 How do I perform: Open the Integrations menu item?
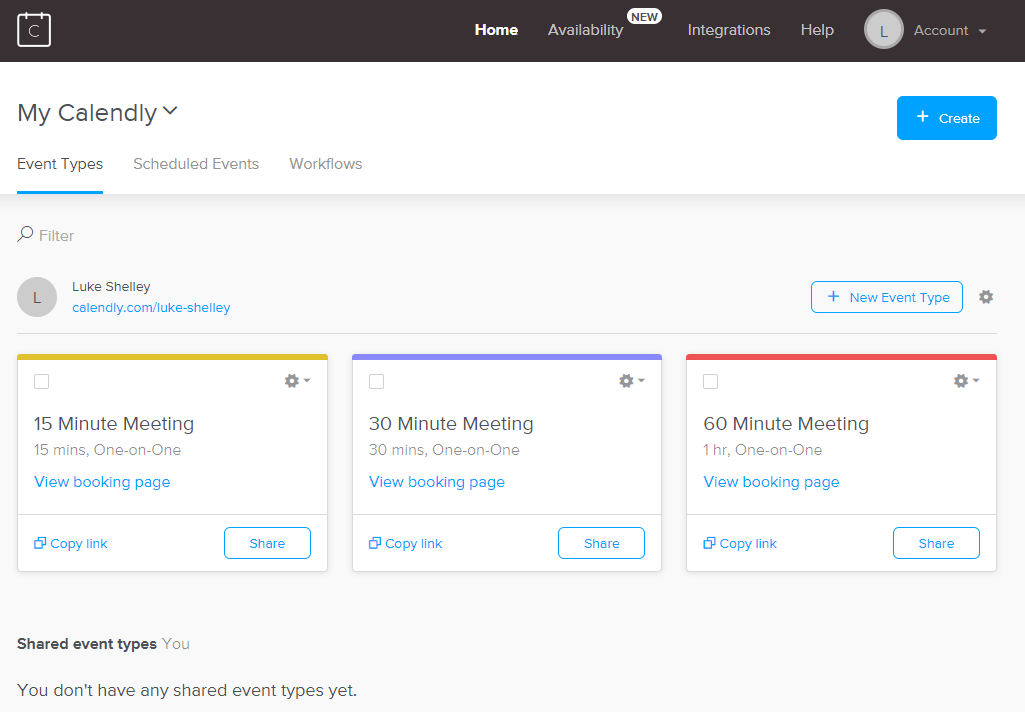[729, 30]
